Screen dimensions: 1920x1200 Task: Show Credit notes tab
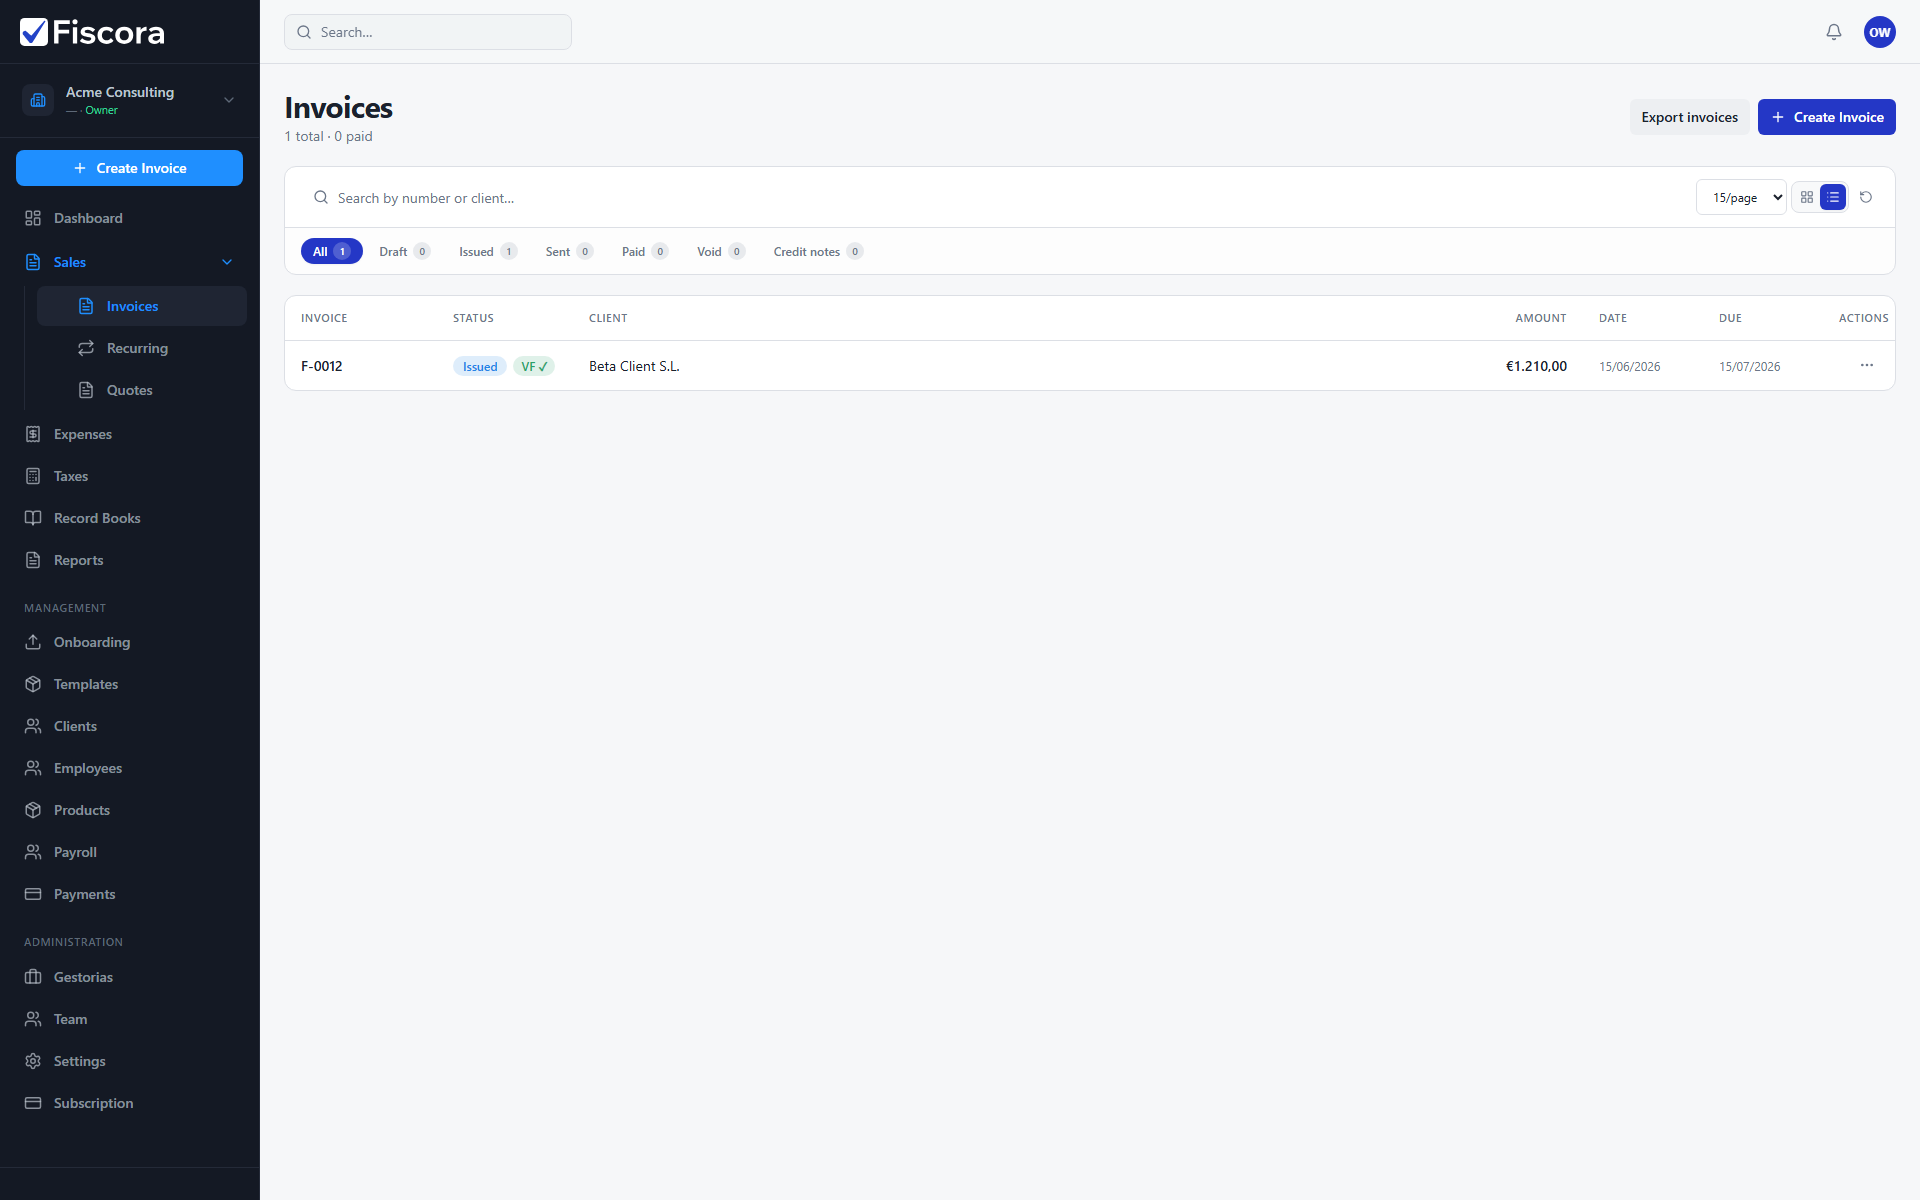818,251
